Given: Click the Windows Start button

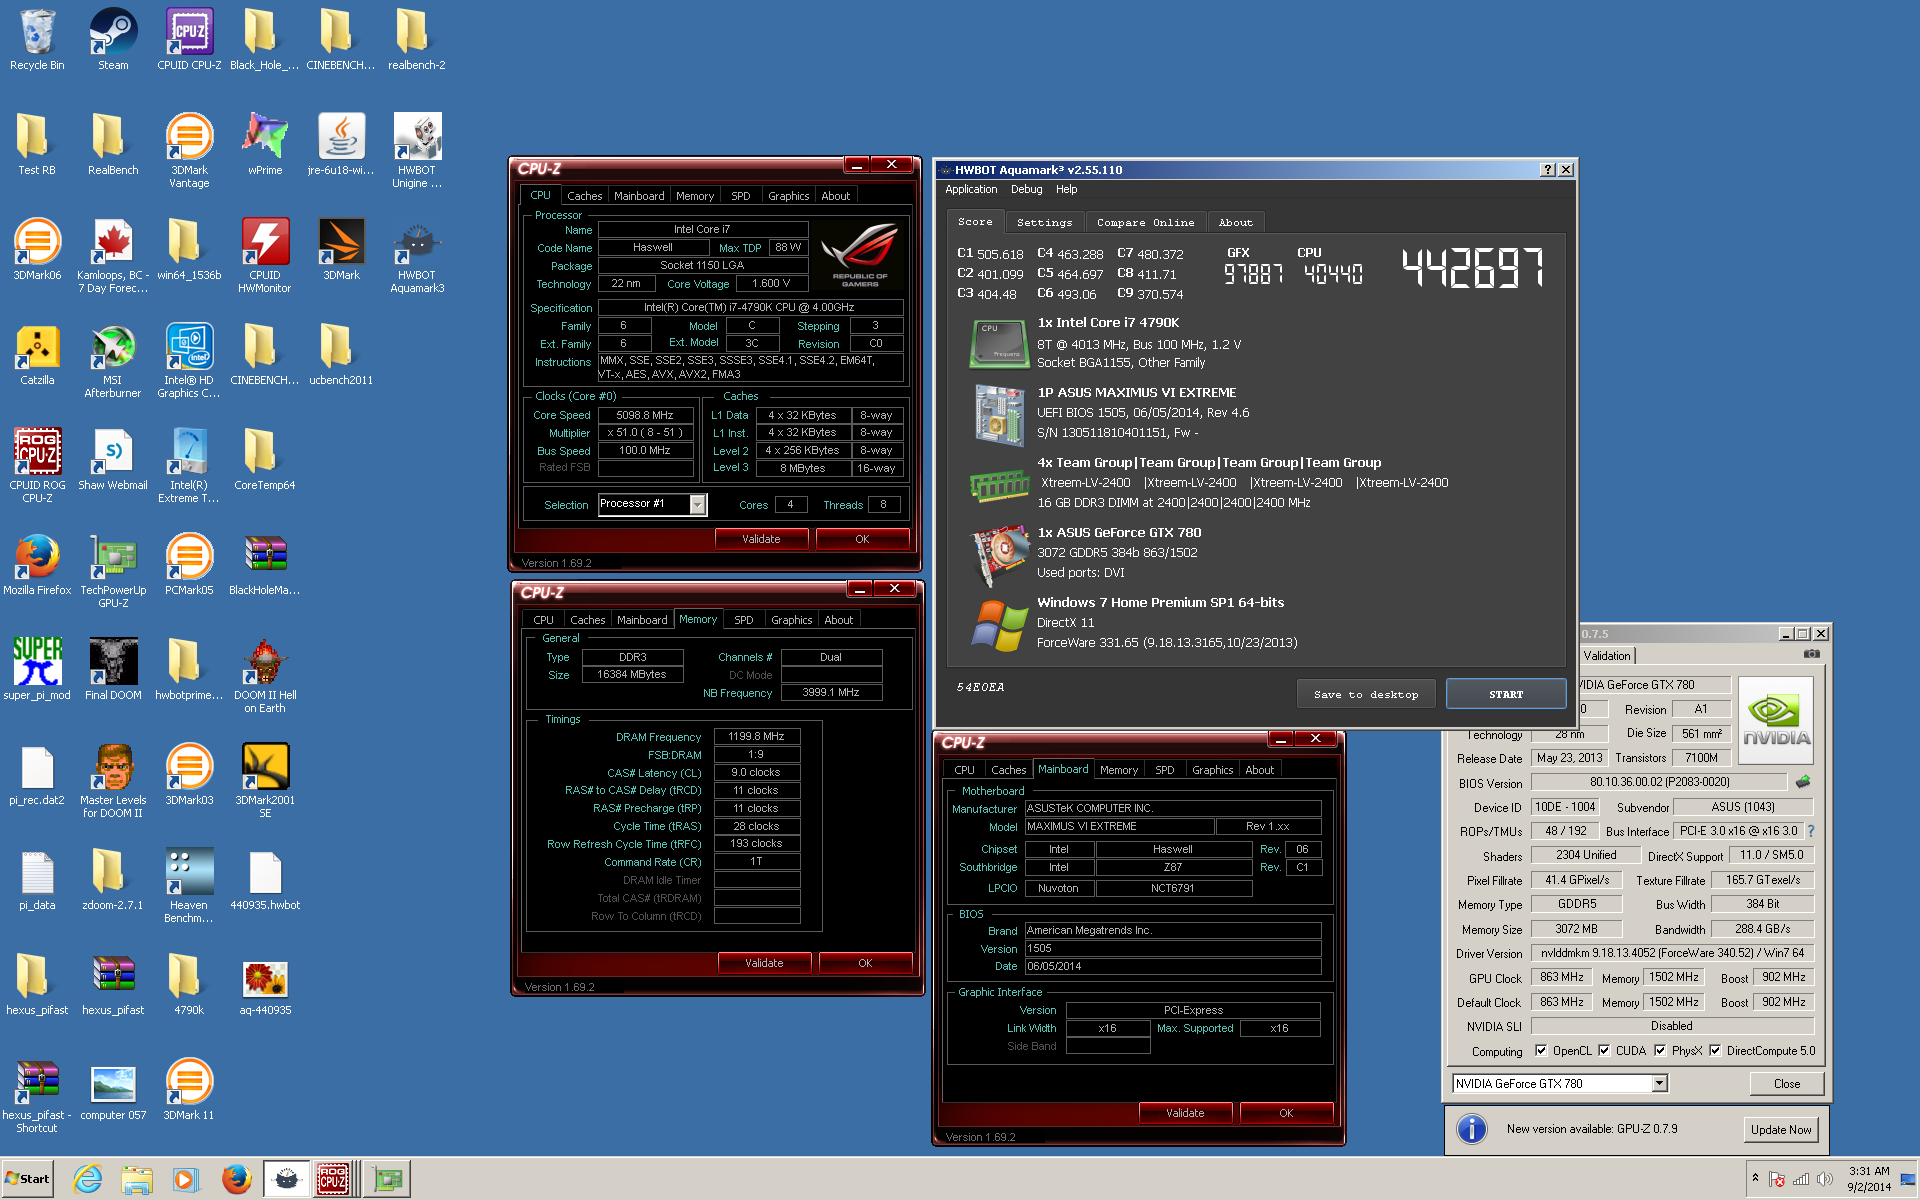Looking at the screenshot, I should point(27,1179).
